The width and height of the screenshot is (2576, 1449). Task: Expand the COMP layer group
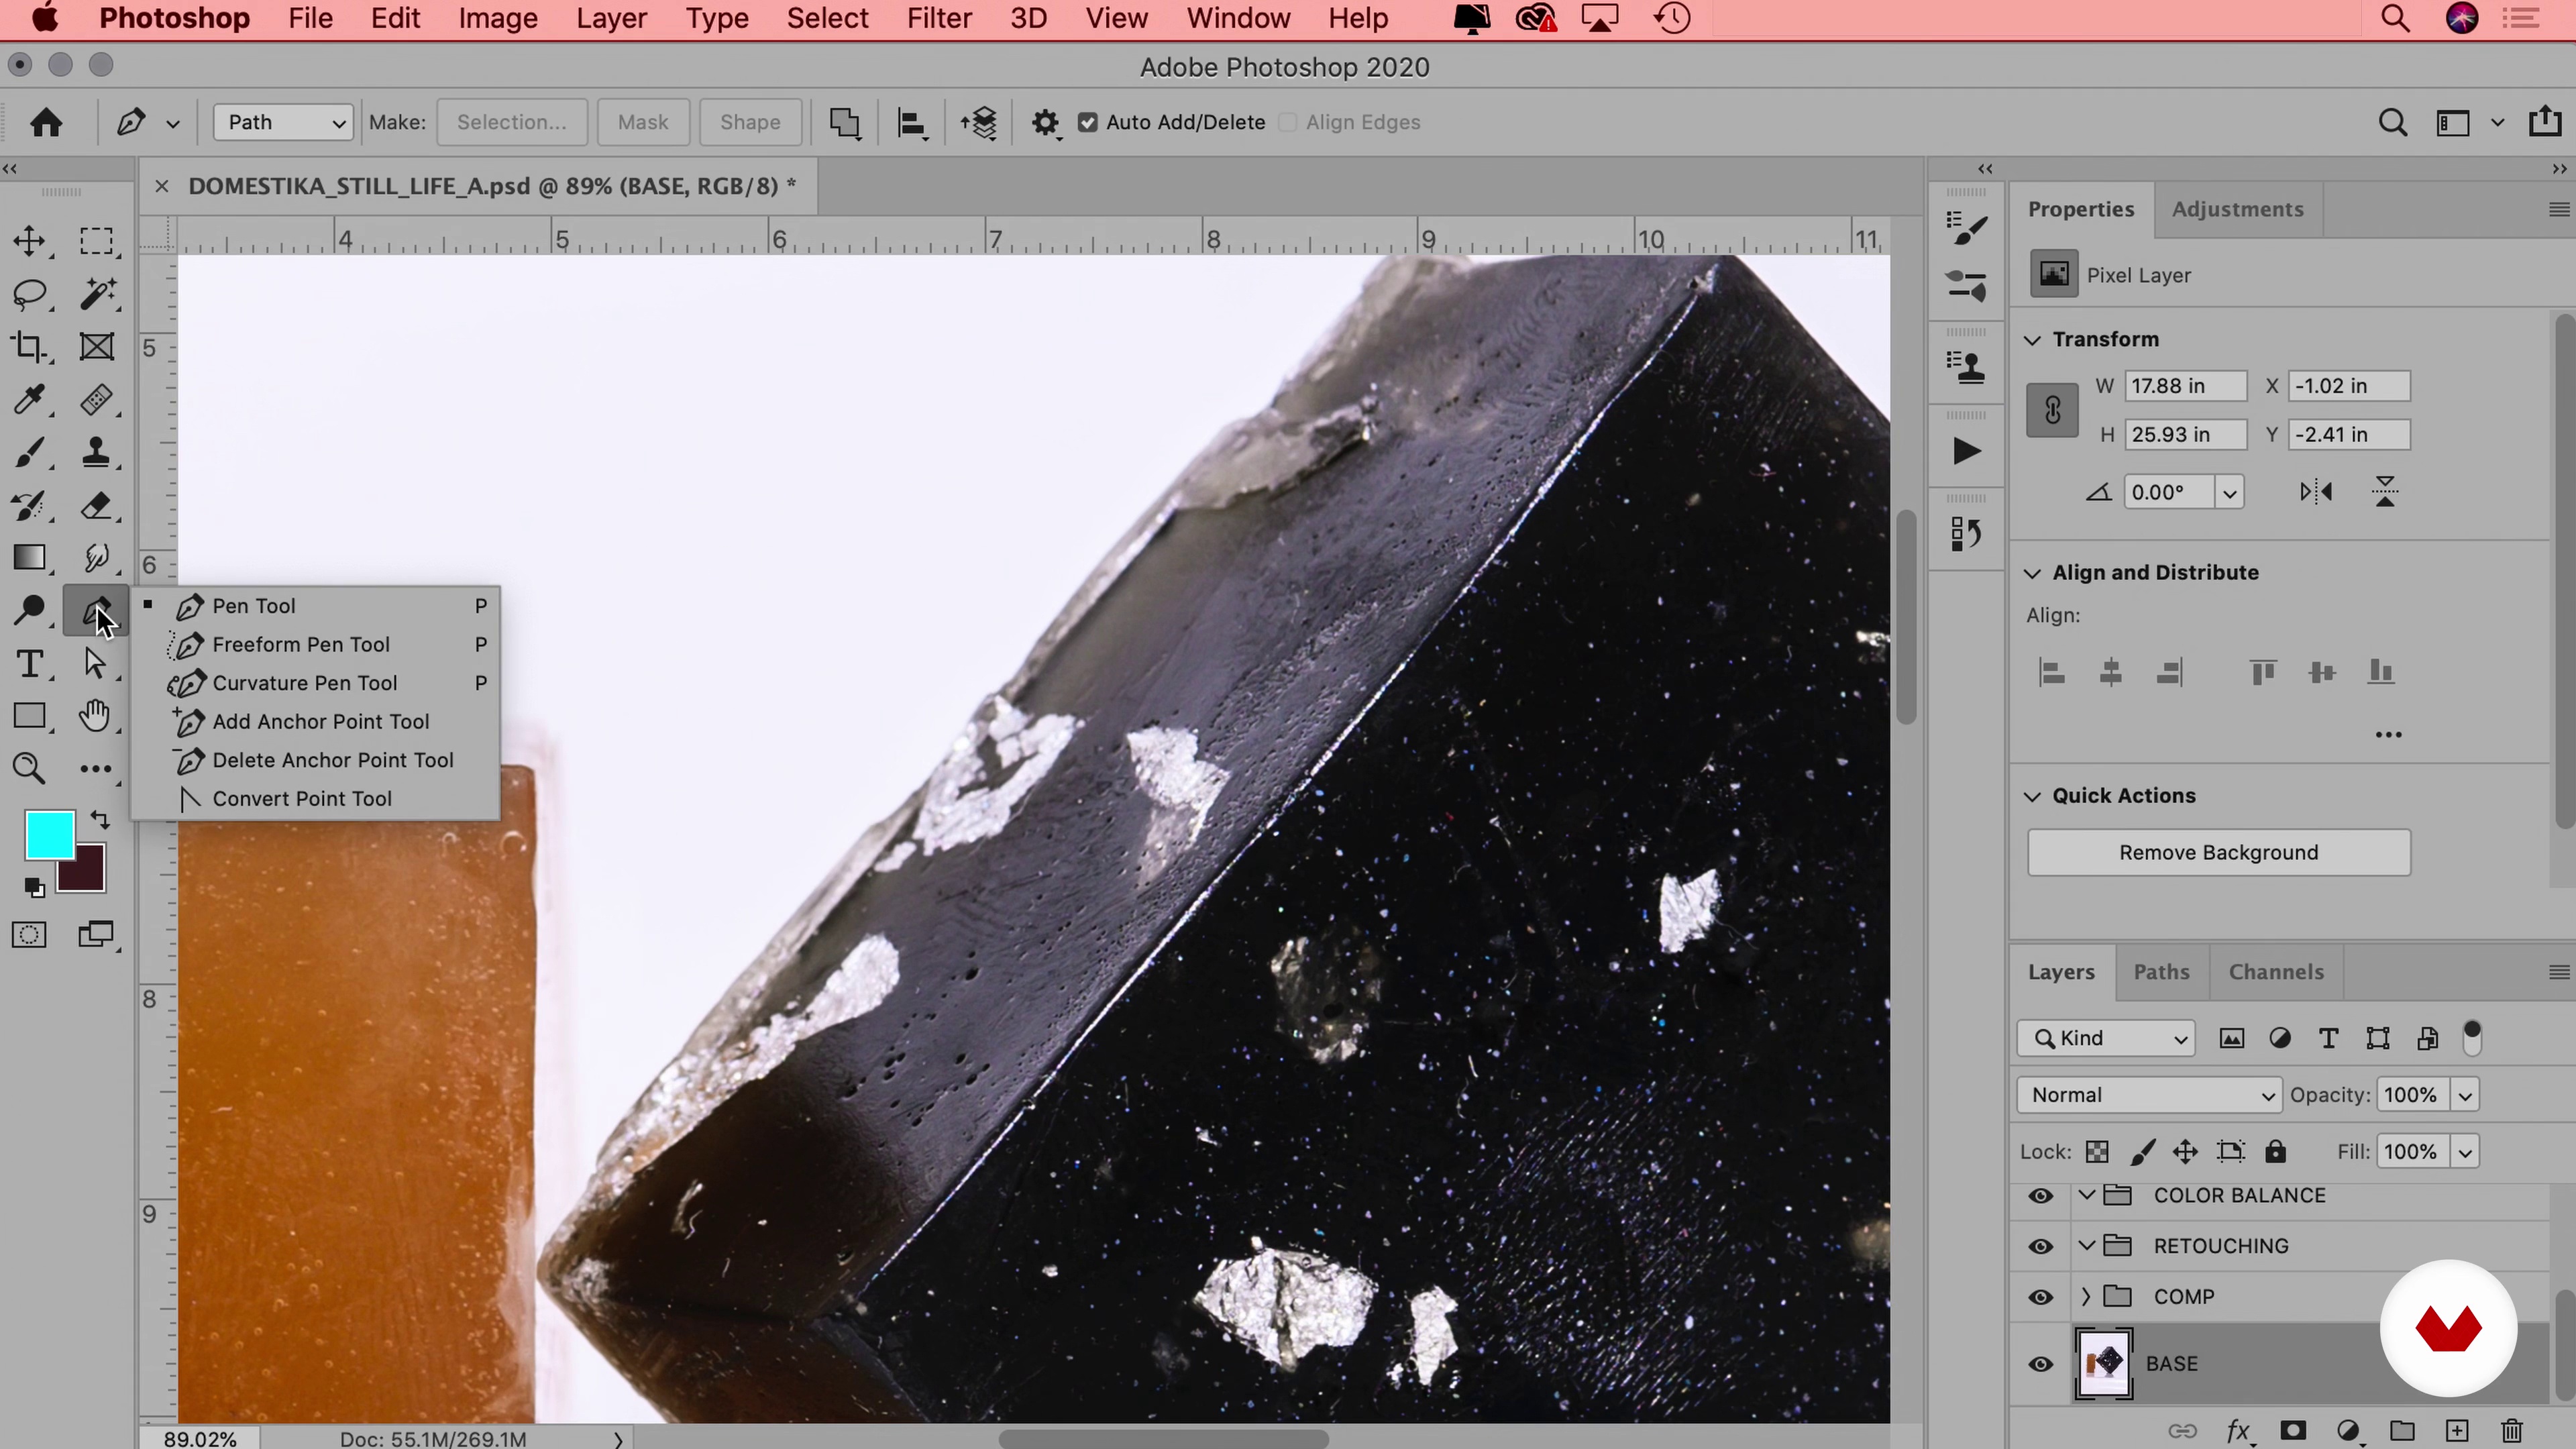pyautogui.click(x=2086, y=1297)
